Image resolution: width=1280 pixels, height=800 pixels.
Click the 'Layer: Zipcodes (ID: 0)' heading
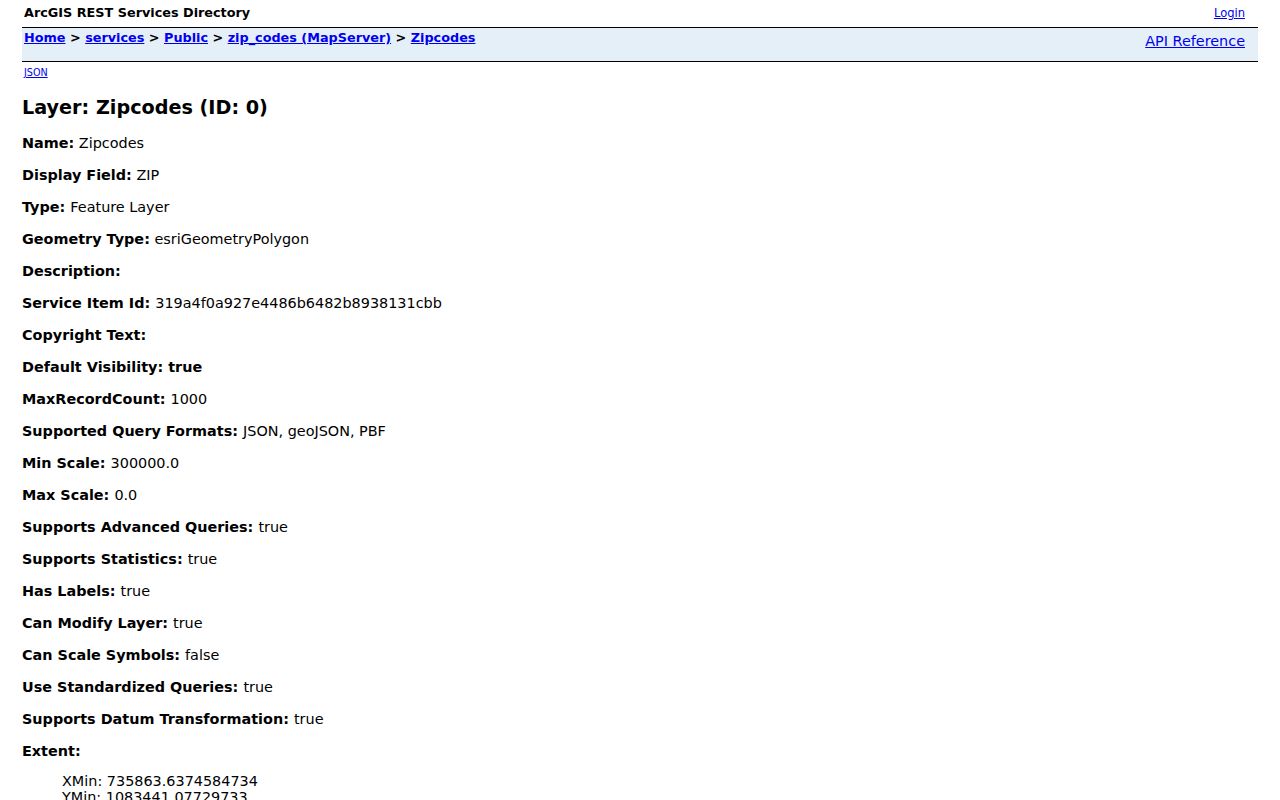pos(145,107)
